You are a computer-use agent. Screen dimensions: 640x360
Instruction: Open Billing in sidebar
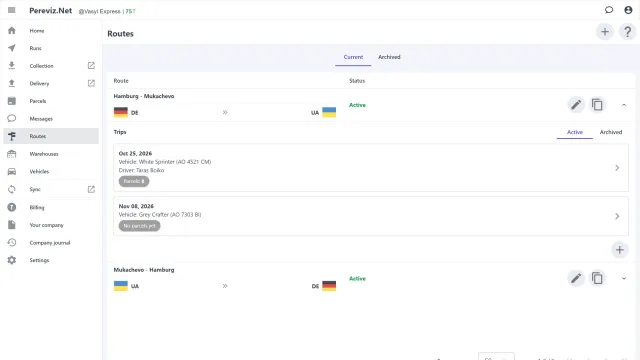(37, 207)
